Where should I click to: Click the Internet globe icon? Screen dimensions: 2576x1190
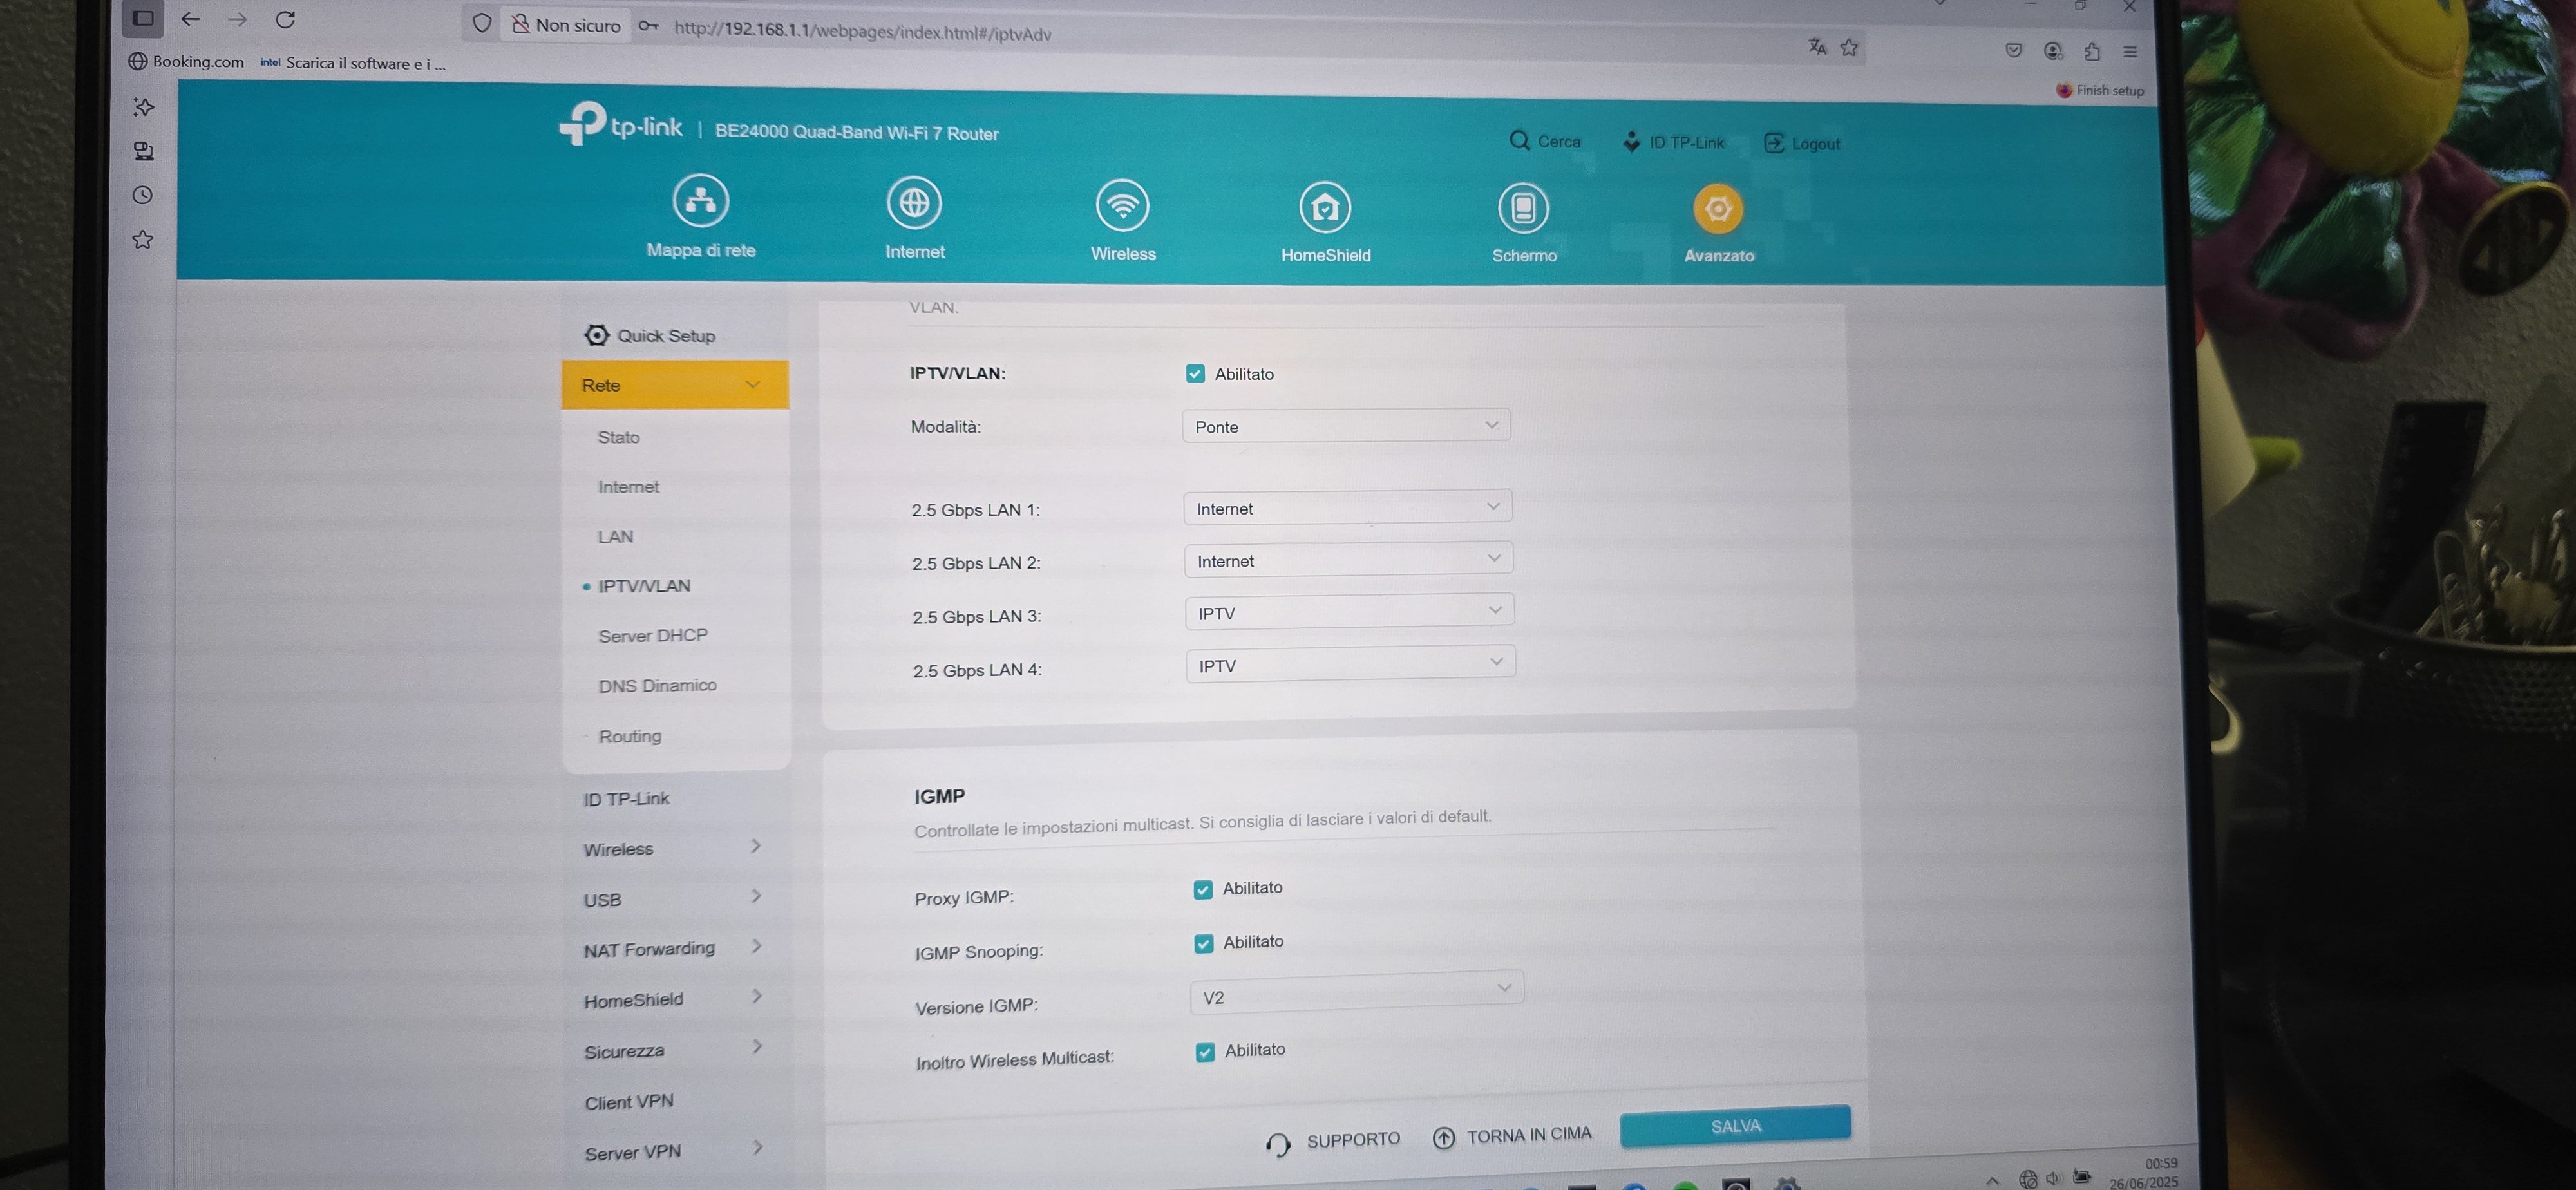click(x=914, y=203)
